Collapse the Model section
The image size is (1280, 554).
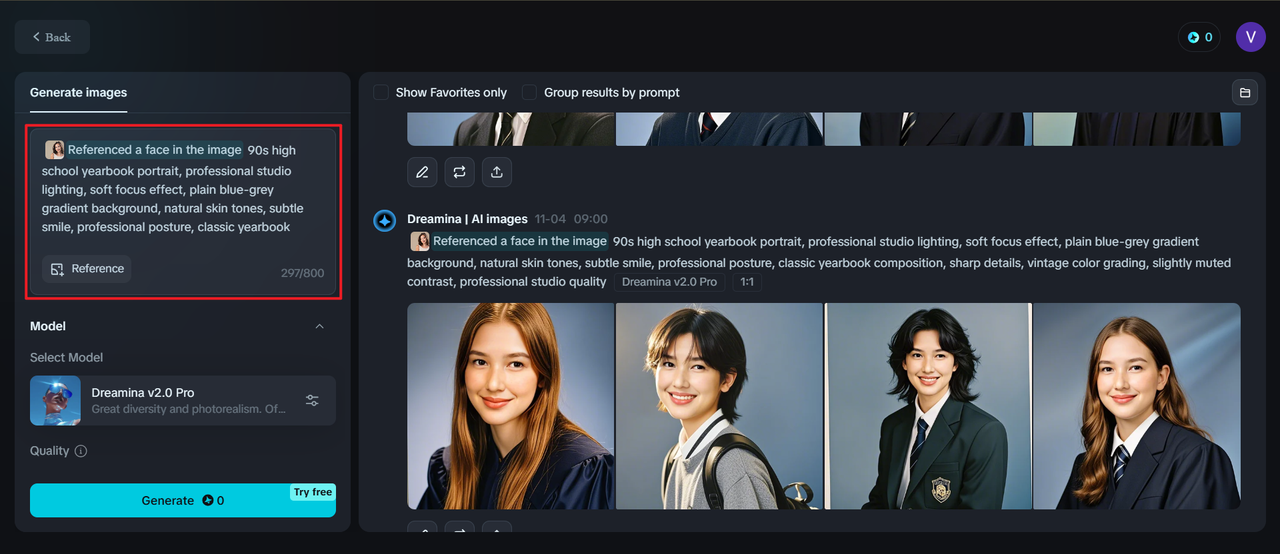click(319, 326)
